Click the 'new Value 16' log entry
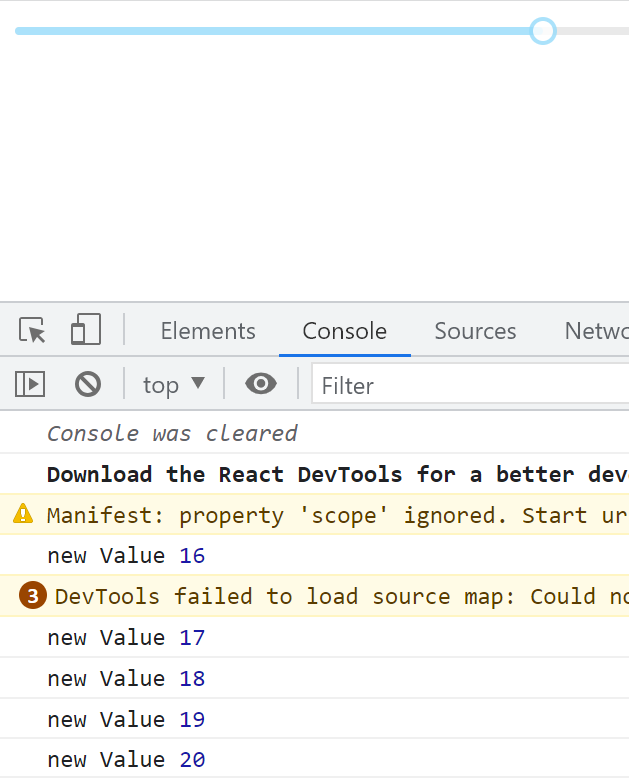Image resolution: width=629 pixels, height=783 pixels. (314, 555)
